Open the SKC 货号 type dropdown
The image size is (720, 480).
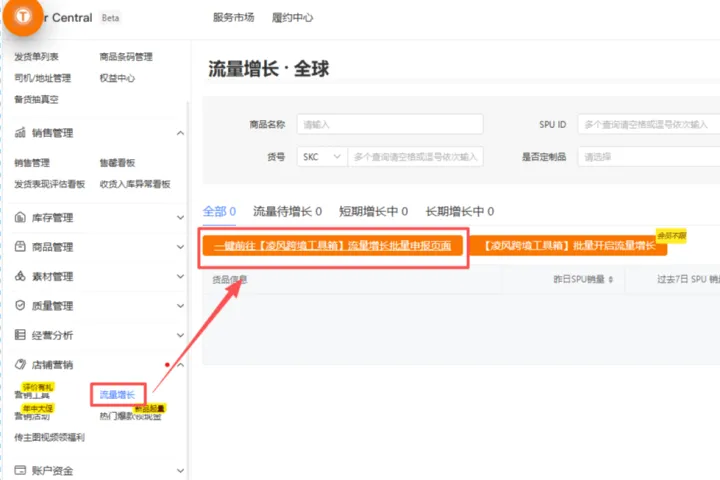(x=322, y=157)
